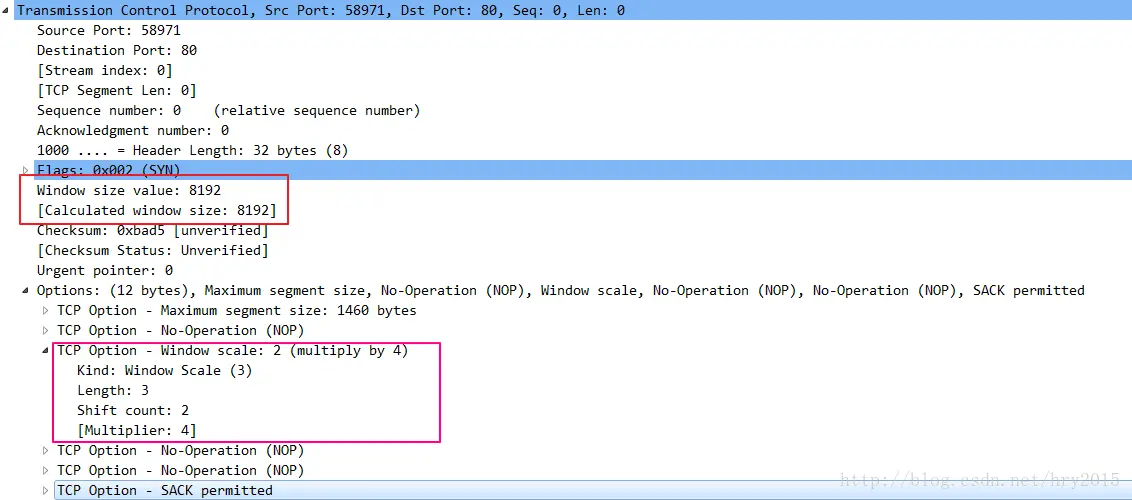
Task: Select the Urgent pointer: 0 row
Action: pos(105,271)
